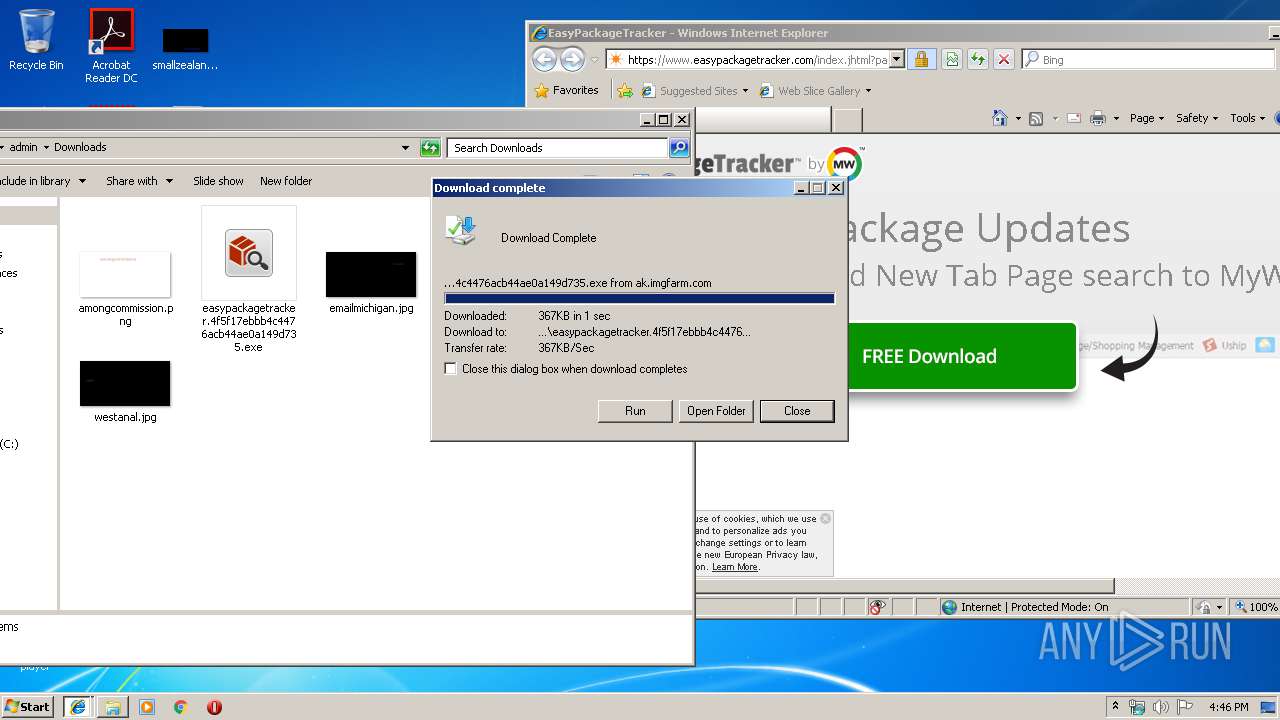Click the download progress bar
This screenshot has width=1280, height=720.
coord(639,298)
